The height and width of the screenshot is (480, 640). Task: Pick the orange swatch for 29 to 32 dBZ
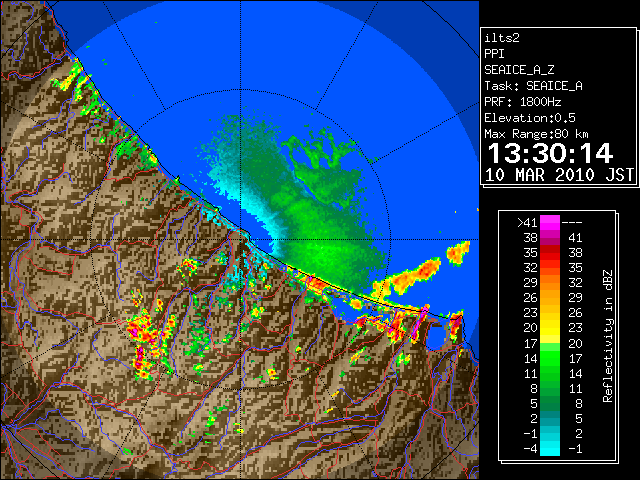point(550,283)
